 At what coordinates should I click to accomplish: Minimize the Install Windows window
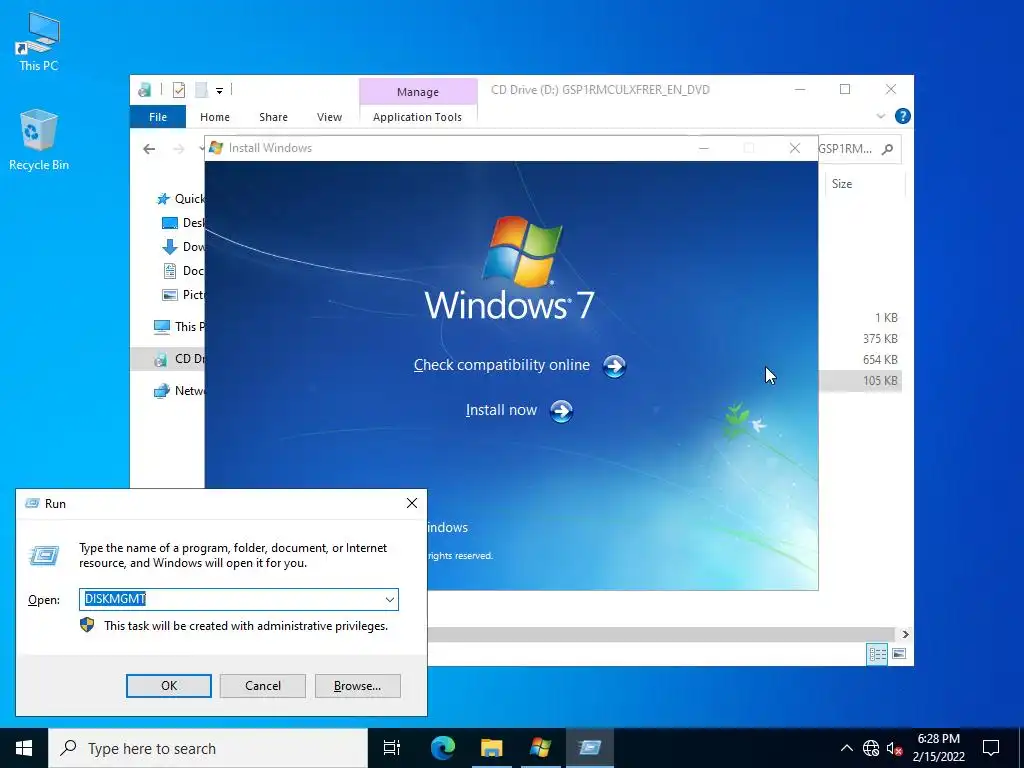703,148
